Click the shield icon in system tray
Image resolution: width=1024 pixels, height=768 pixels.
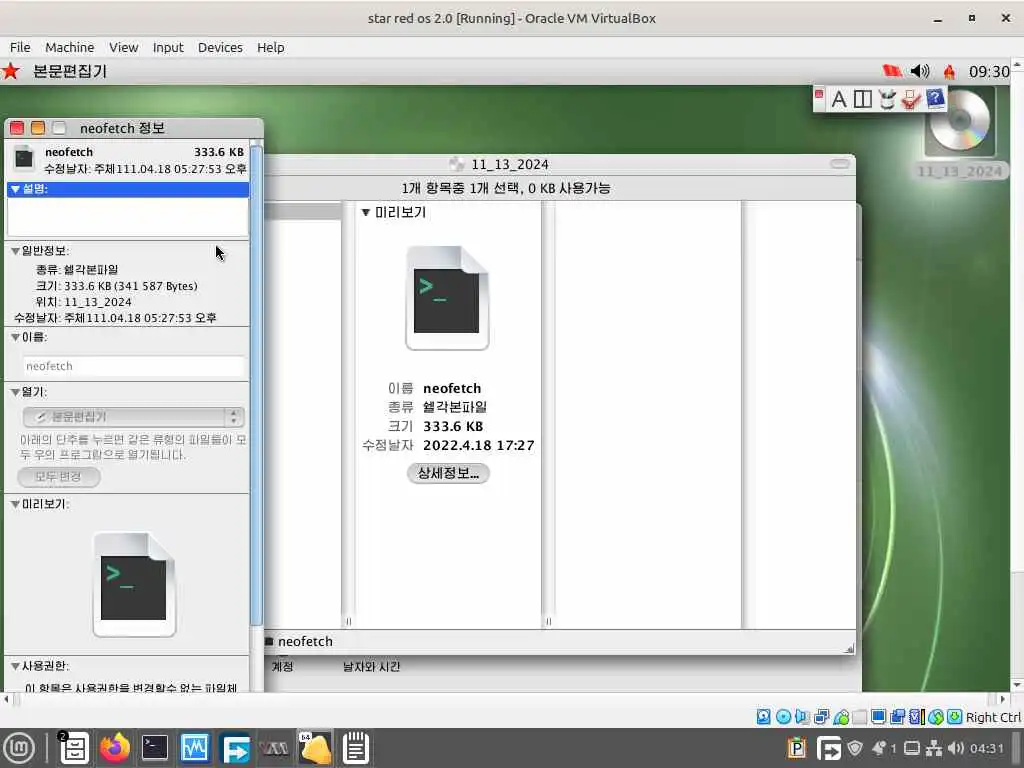coord(855,748)
